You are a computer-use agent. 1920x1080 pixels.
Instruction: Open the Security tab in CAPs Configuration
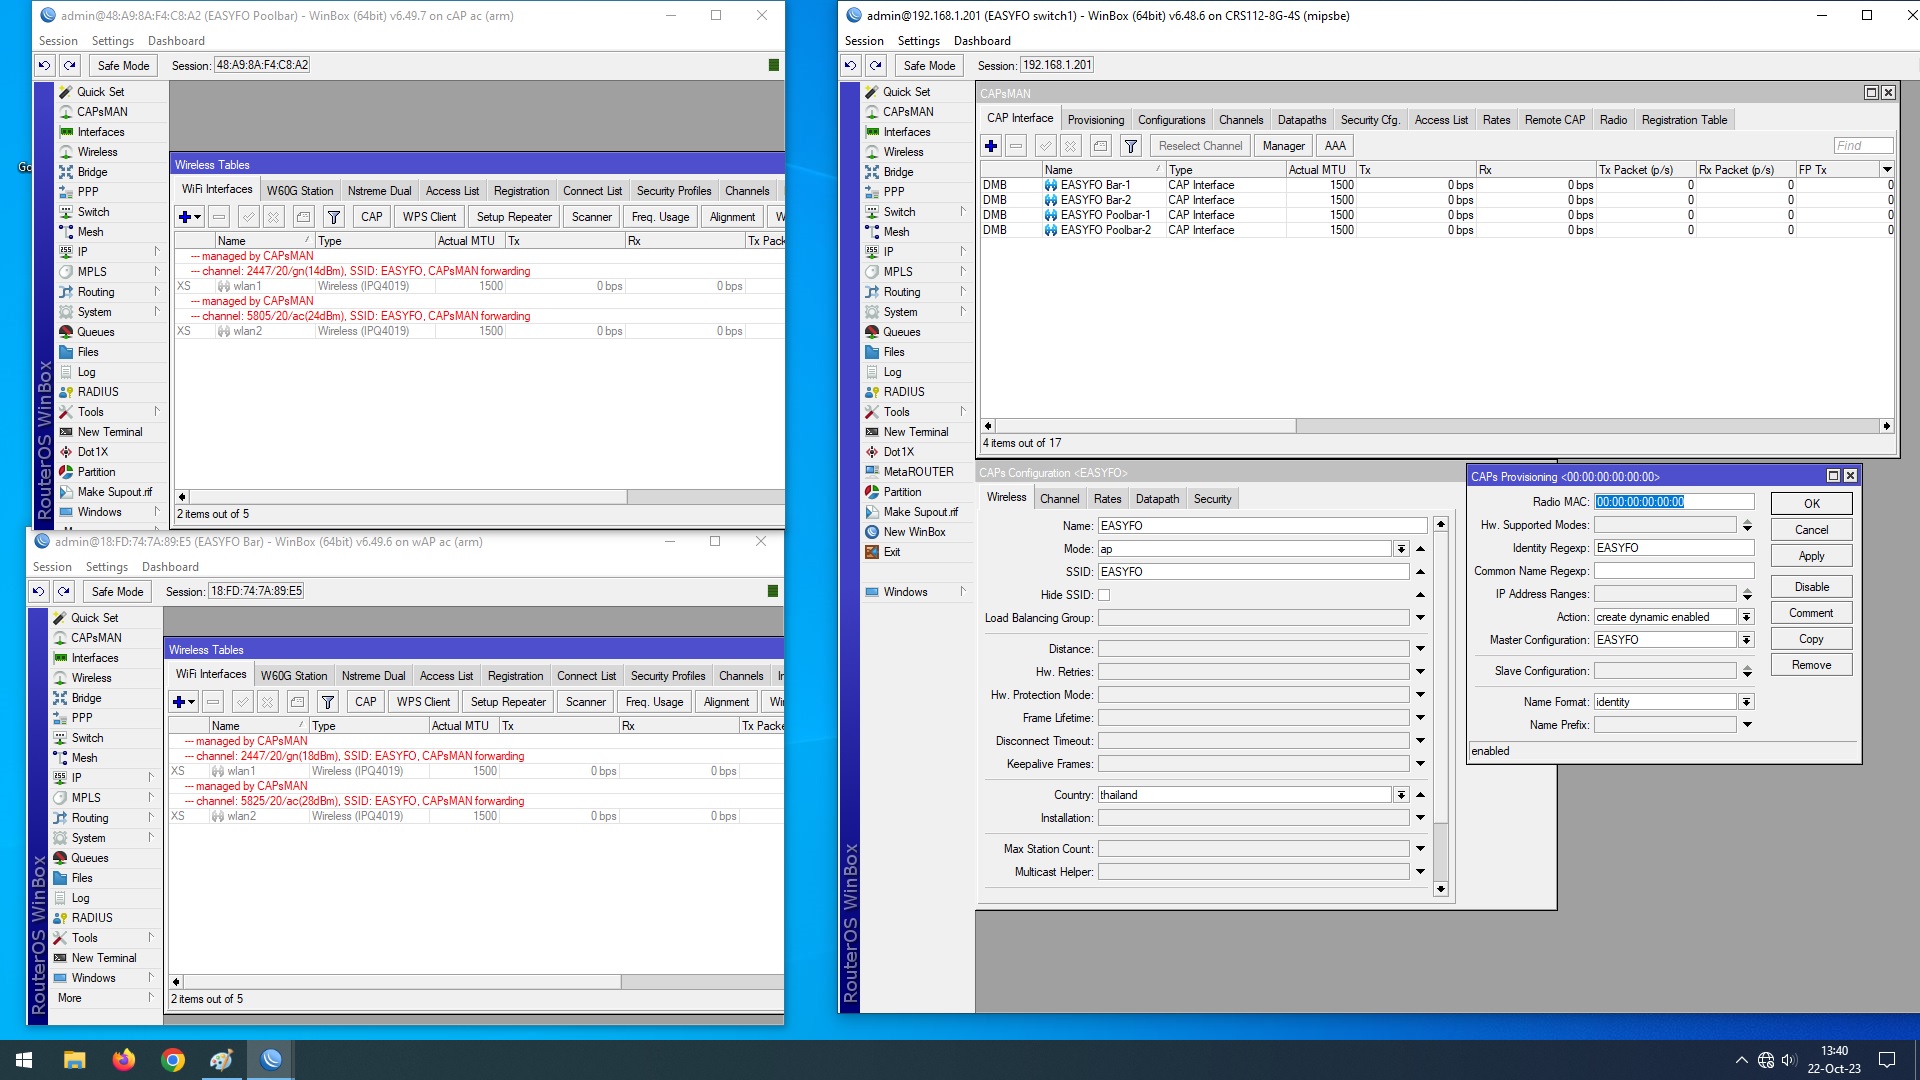[x=1212, y=499]
